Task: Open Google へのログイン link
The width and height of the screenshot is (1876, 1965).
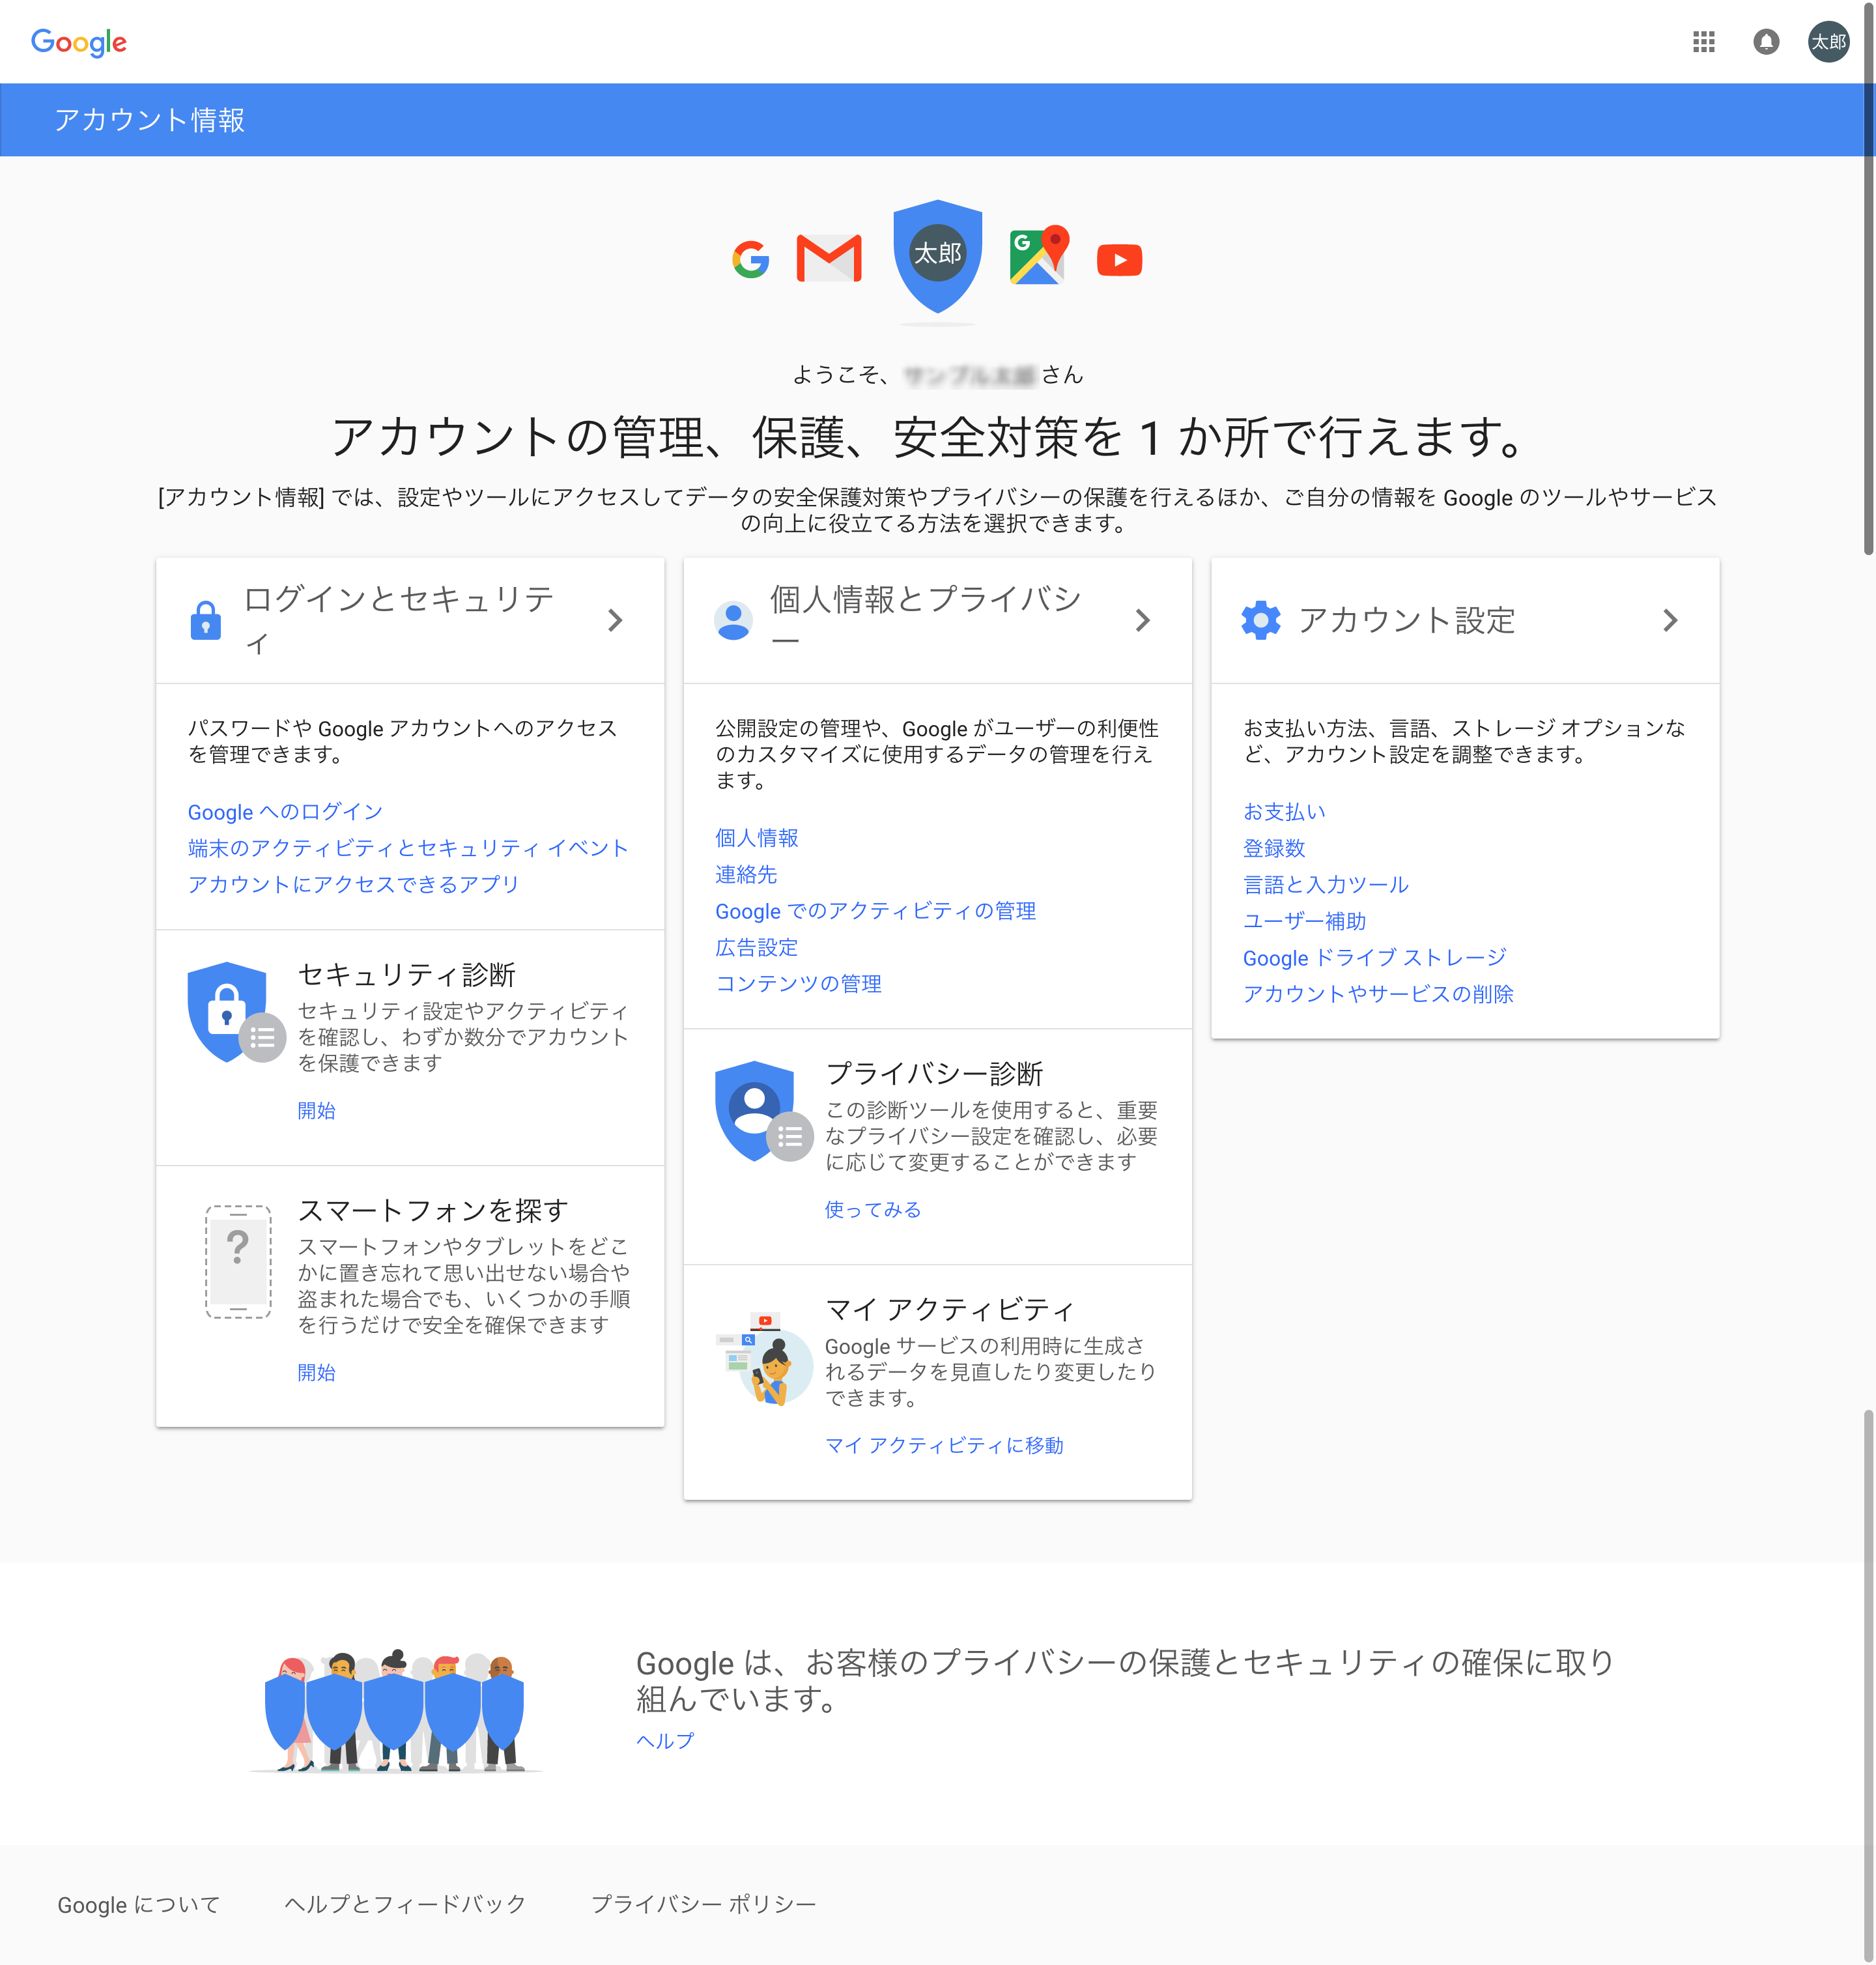Action: [x=285, y=812]
